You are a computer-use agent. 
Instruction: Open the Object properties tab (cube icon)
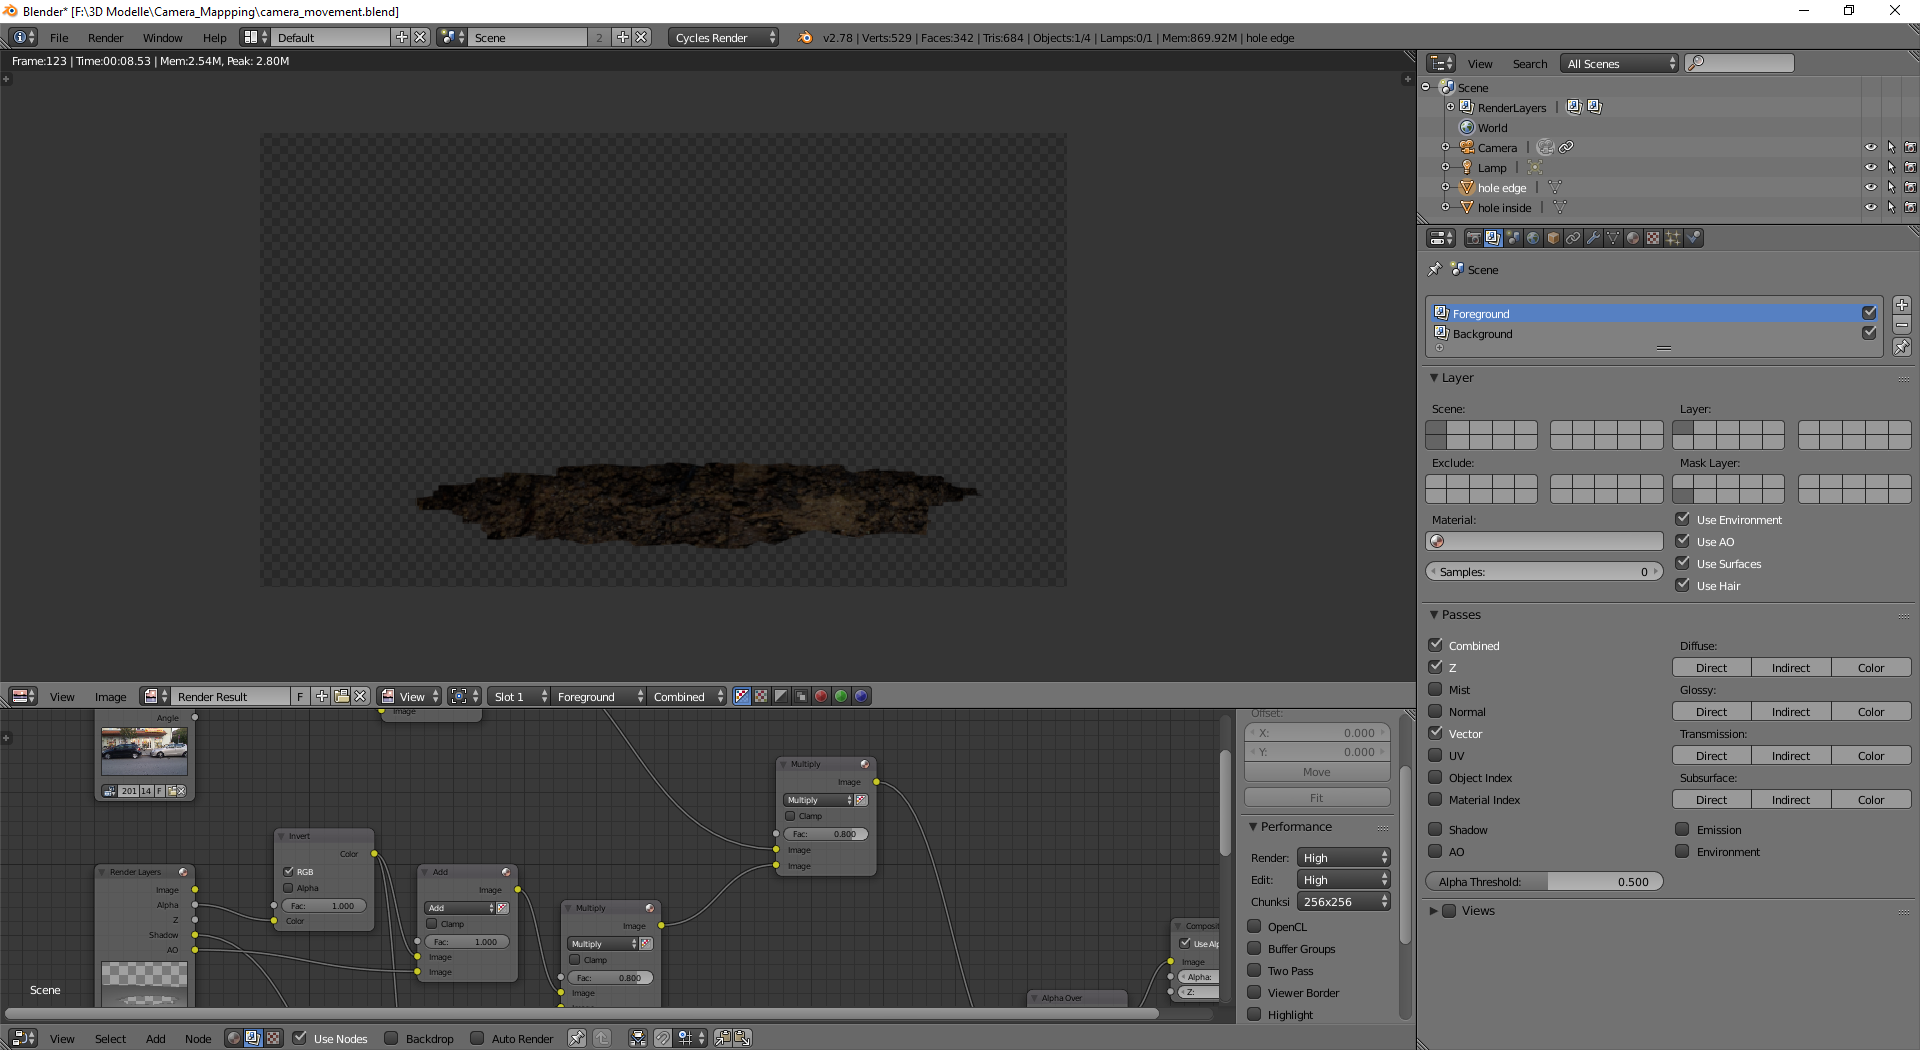click(x=1553, y=238)
